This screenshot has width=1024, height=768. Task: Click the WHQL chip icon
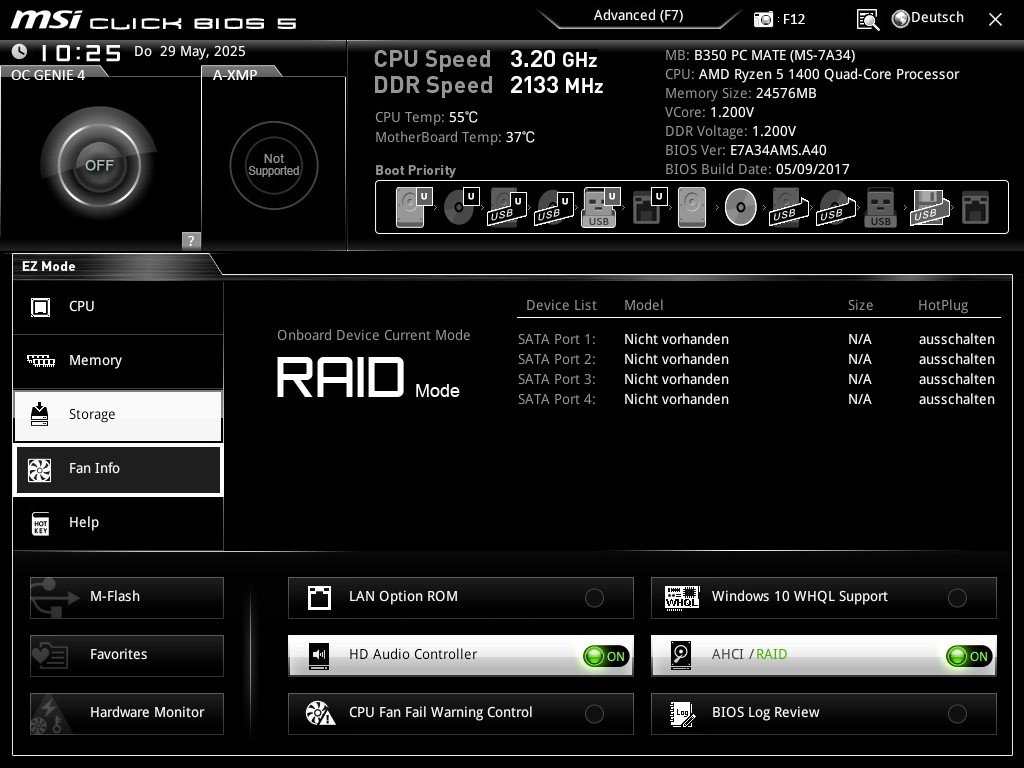click(682, 597)
